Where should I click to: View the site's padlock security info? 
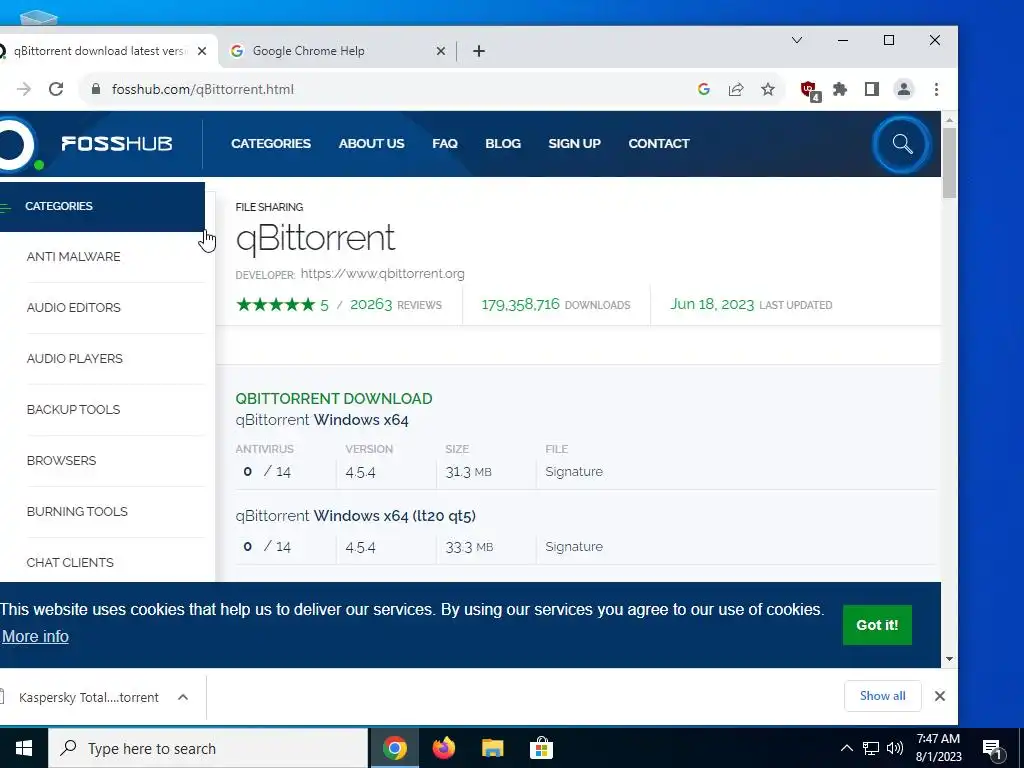pos(96,89)
